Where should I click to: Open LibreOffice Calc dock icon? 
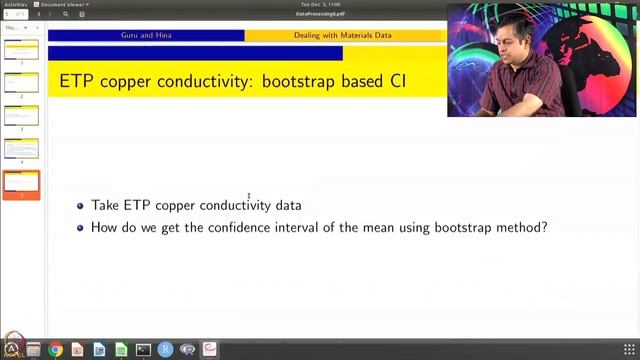point(121,349)
